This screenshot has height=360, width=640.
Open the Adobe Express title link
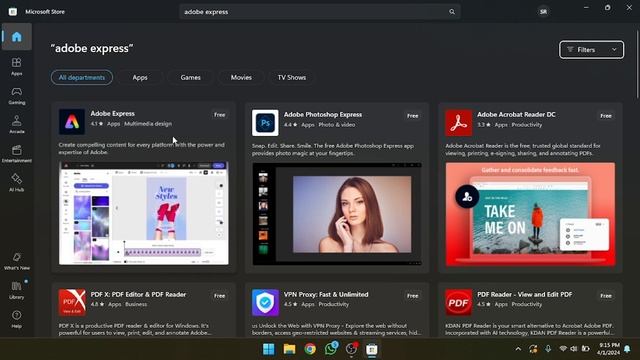tap(112, 113)
